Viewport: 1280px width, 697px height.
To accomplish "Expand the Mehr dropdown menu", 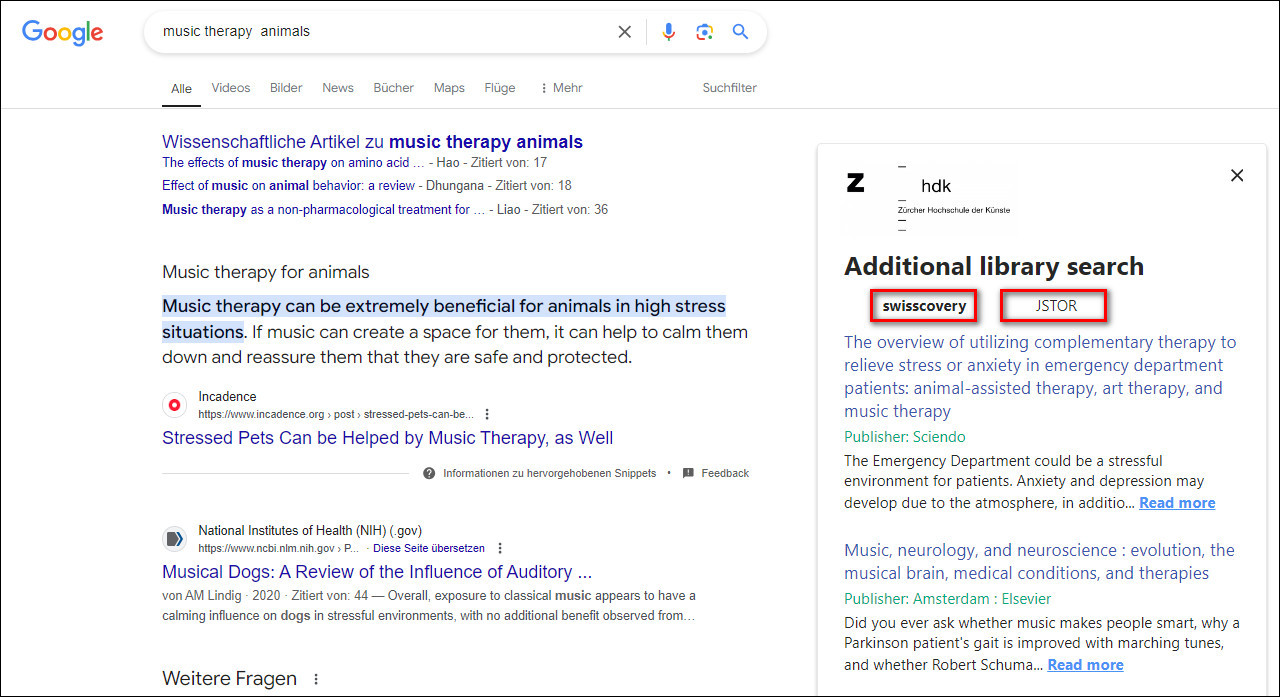I will click(561, 88).
